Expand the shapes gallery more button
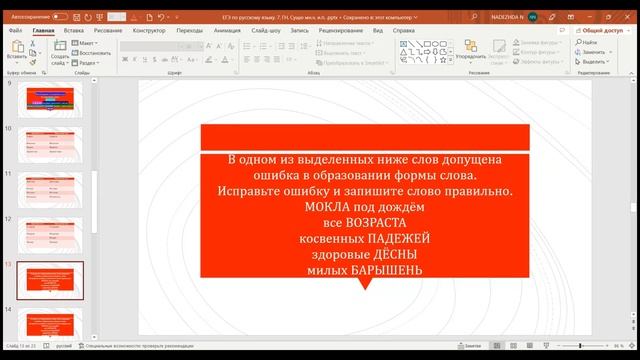The height and width of the screenshot is (360, 640). (451, 60)
